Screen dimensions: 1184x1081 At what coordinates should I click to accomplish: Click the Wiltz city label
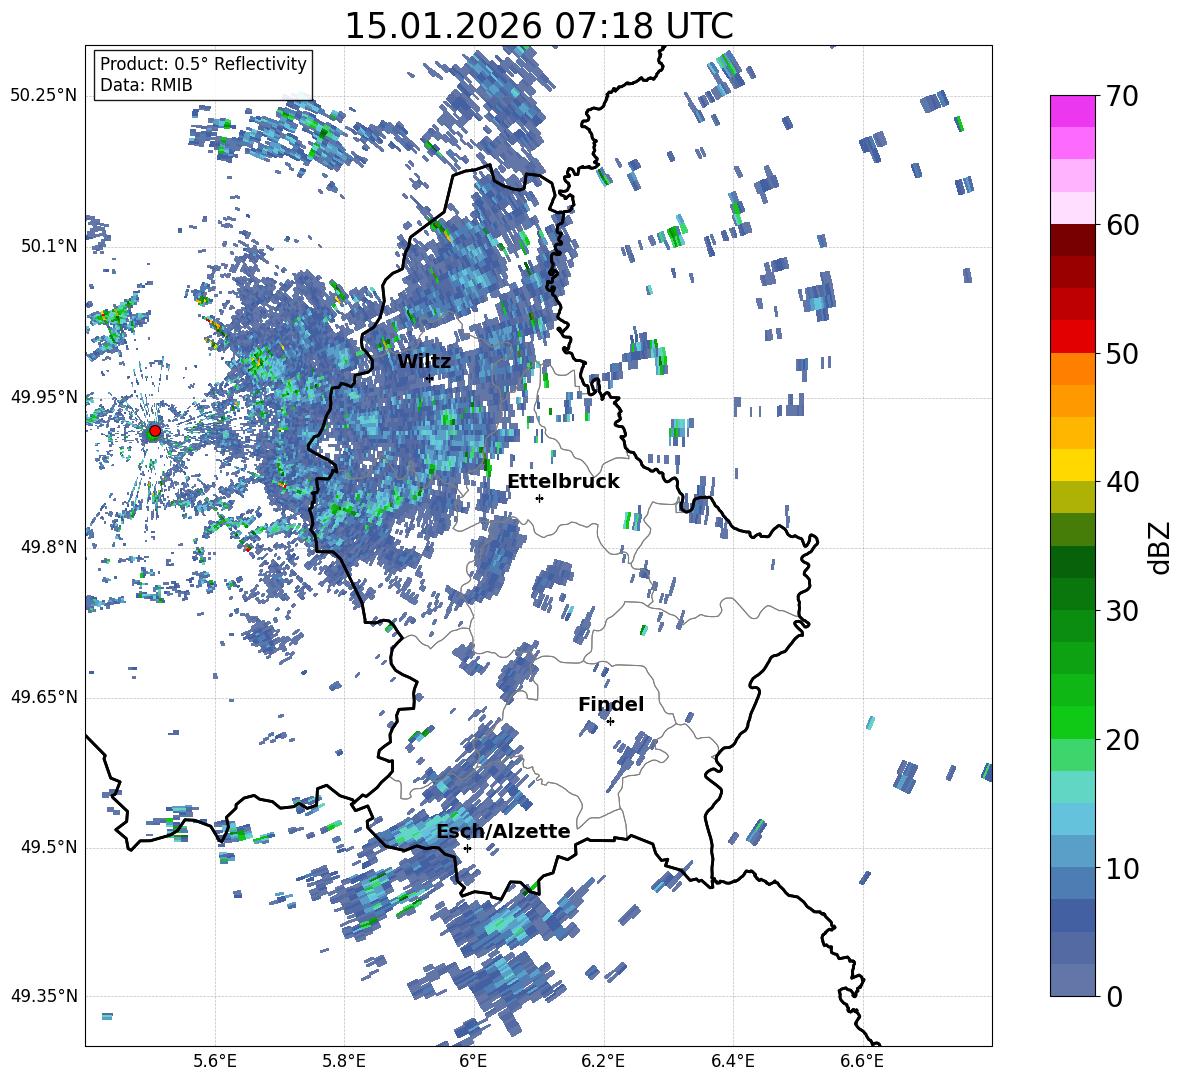click(x=424, y=361)
